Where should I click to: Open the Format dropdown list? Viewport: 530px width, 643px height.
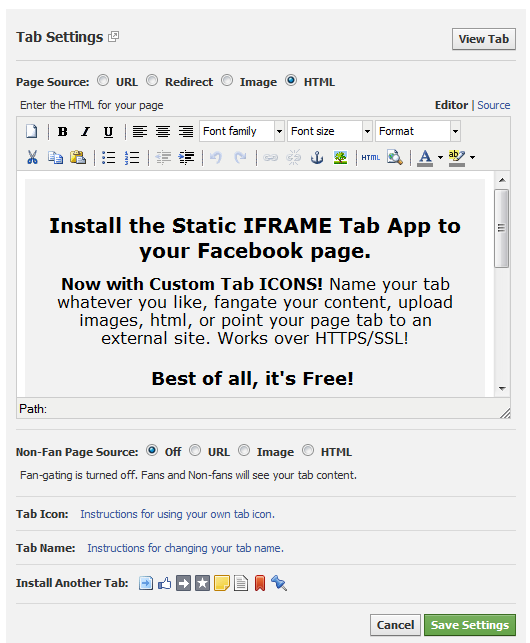(x=418, y=131)
